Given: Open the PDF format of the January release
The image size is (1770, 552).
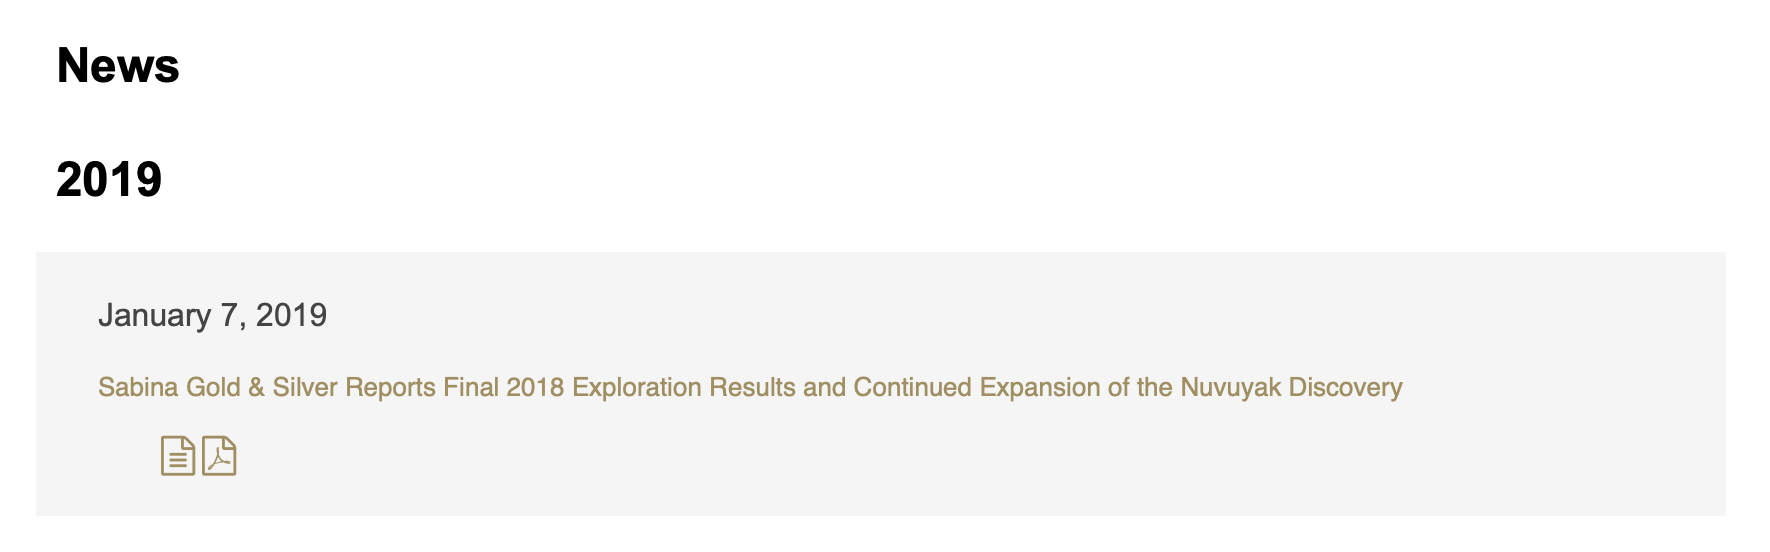Looking at the screenshot, I should (x=219, y=456).
